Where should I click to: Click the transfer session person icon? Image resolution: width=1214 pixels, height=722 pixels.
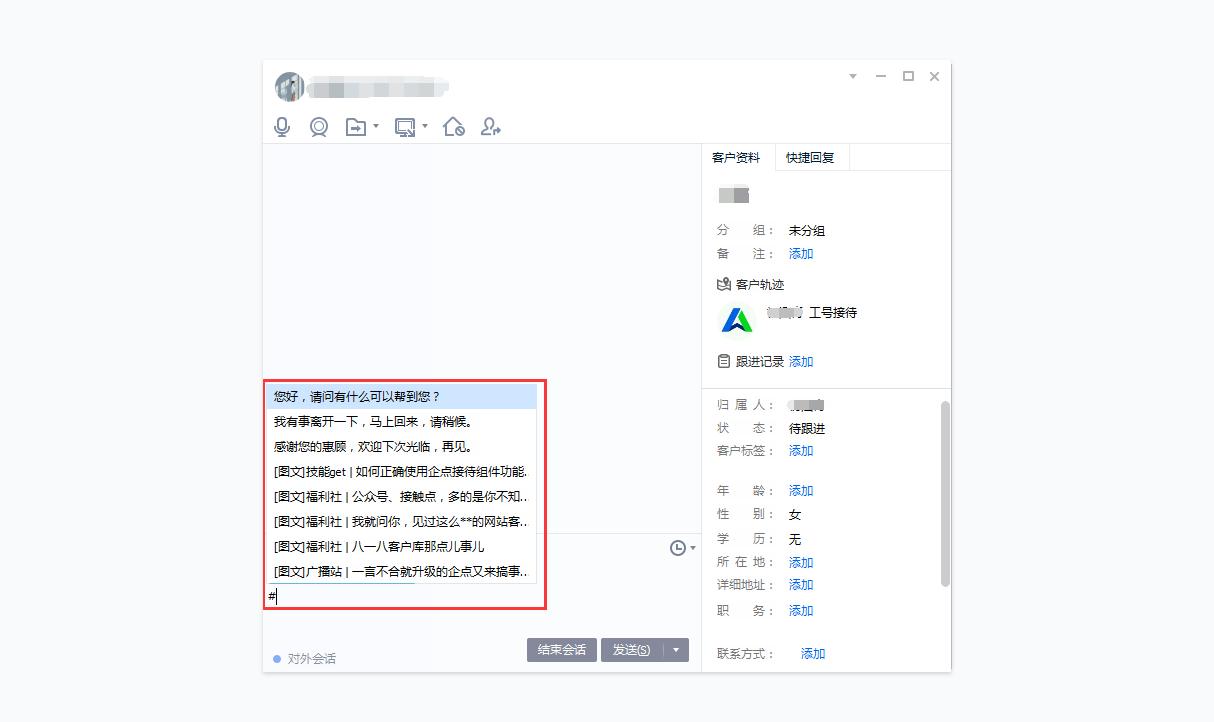click(x=490, y=126)
